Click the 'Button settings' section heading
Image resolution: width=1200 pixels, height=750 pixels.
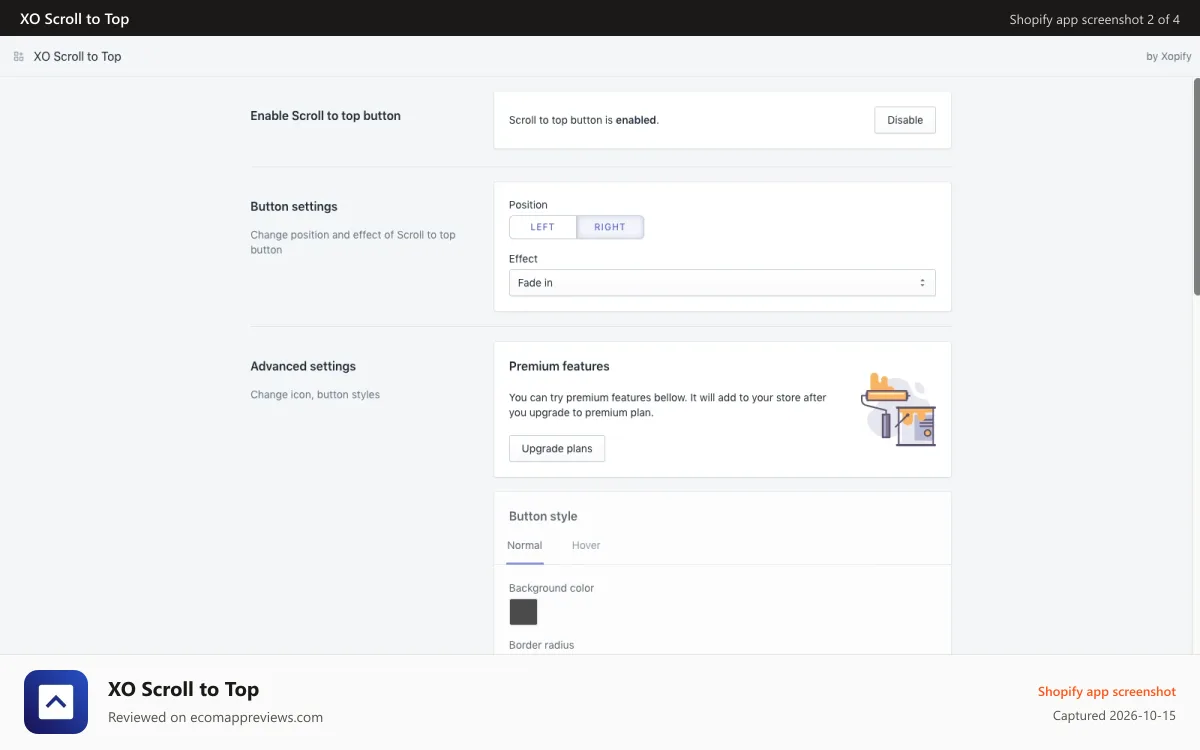[294, 207]
